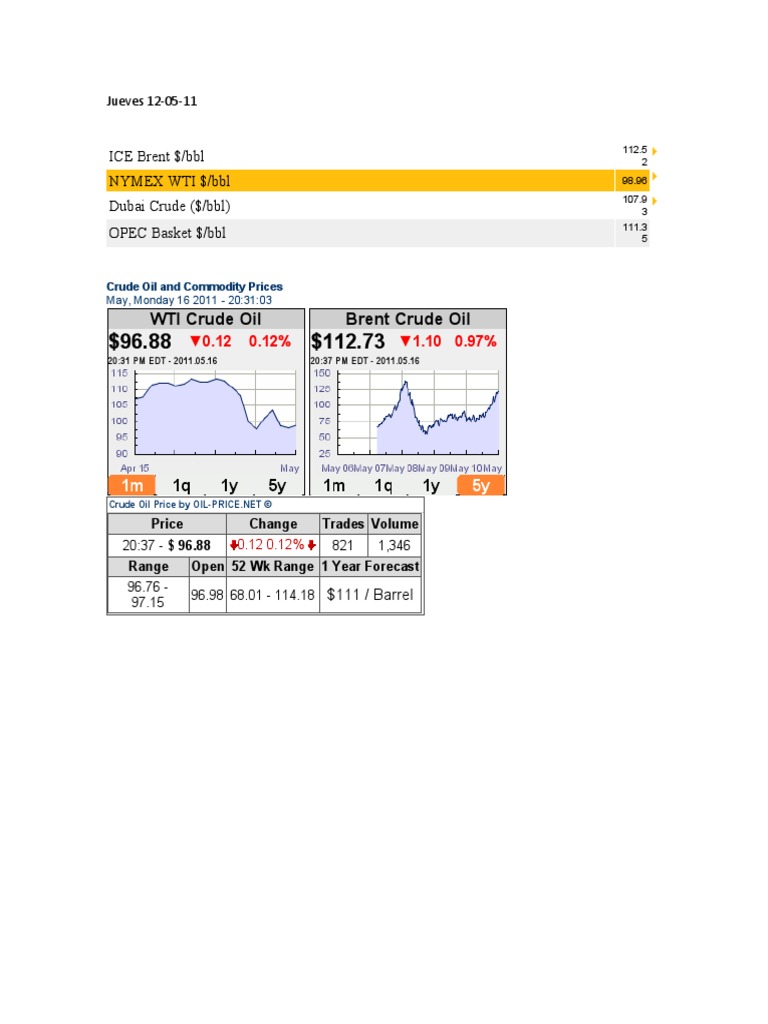Click the Trades column header

coord(343,524)
